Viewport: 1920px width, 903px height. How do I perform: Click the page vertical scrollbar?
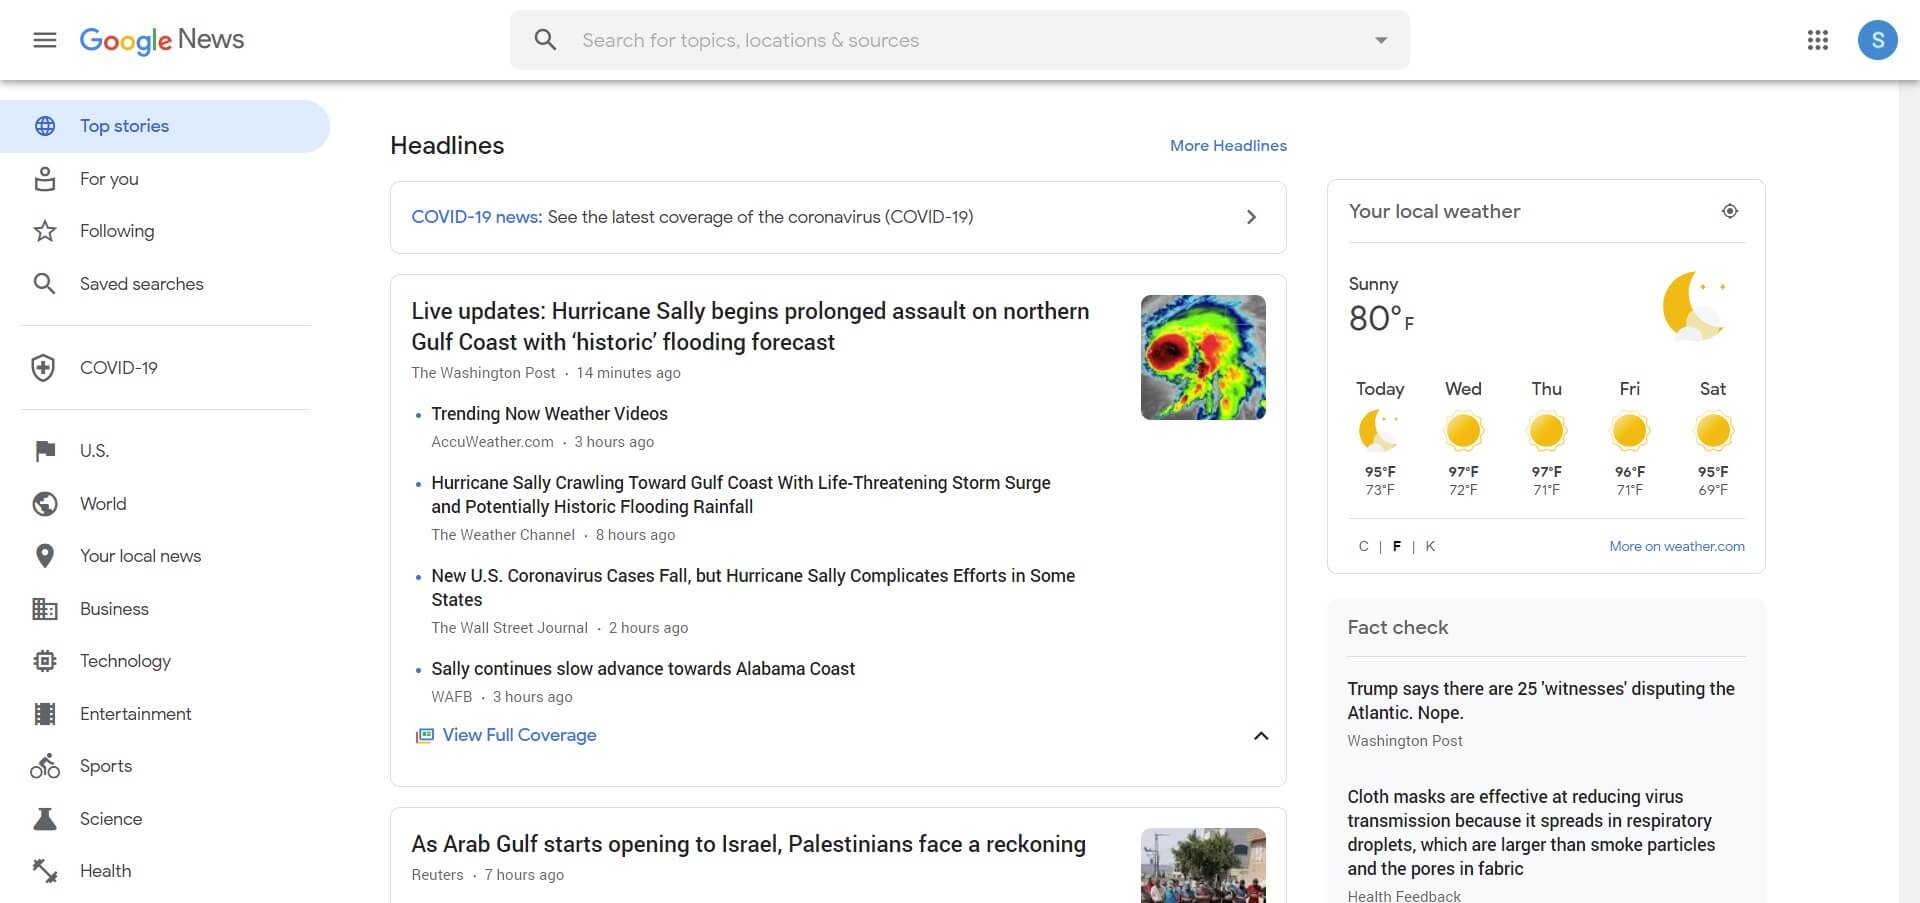pos(1909,492)
